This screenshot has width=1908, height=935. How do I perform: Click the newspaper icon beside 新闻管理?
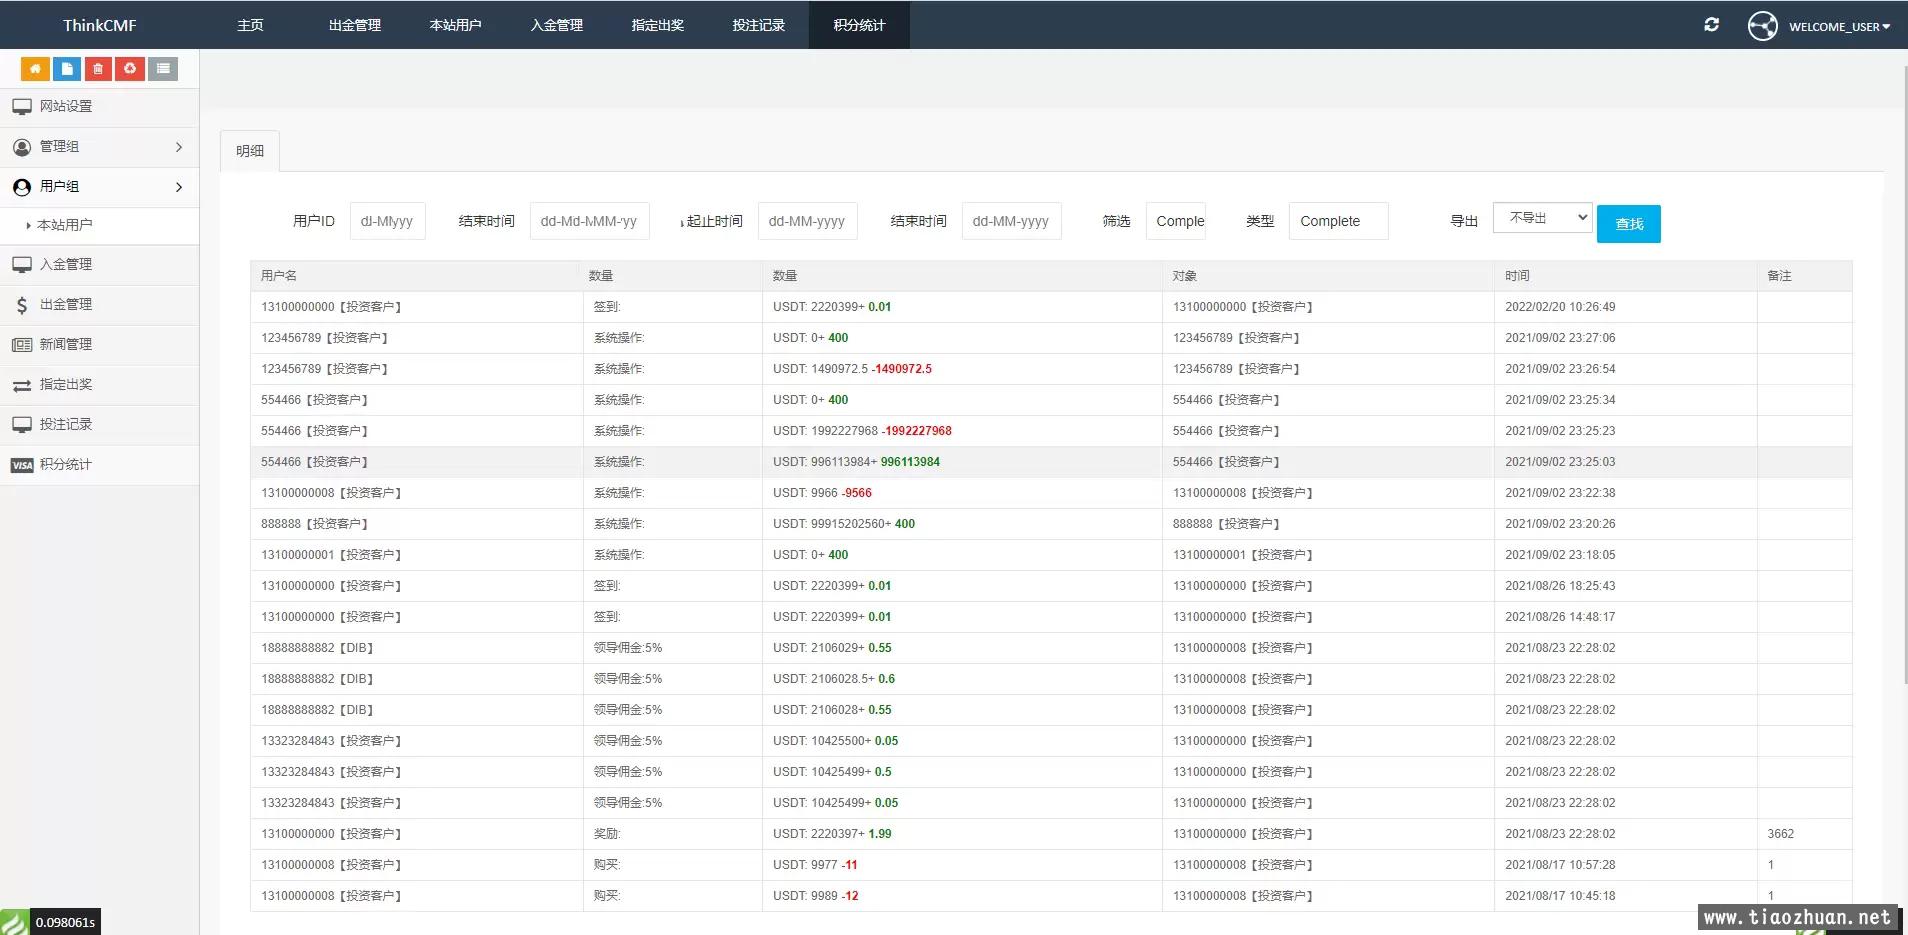[22, 345]
